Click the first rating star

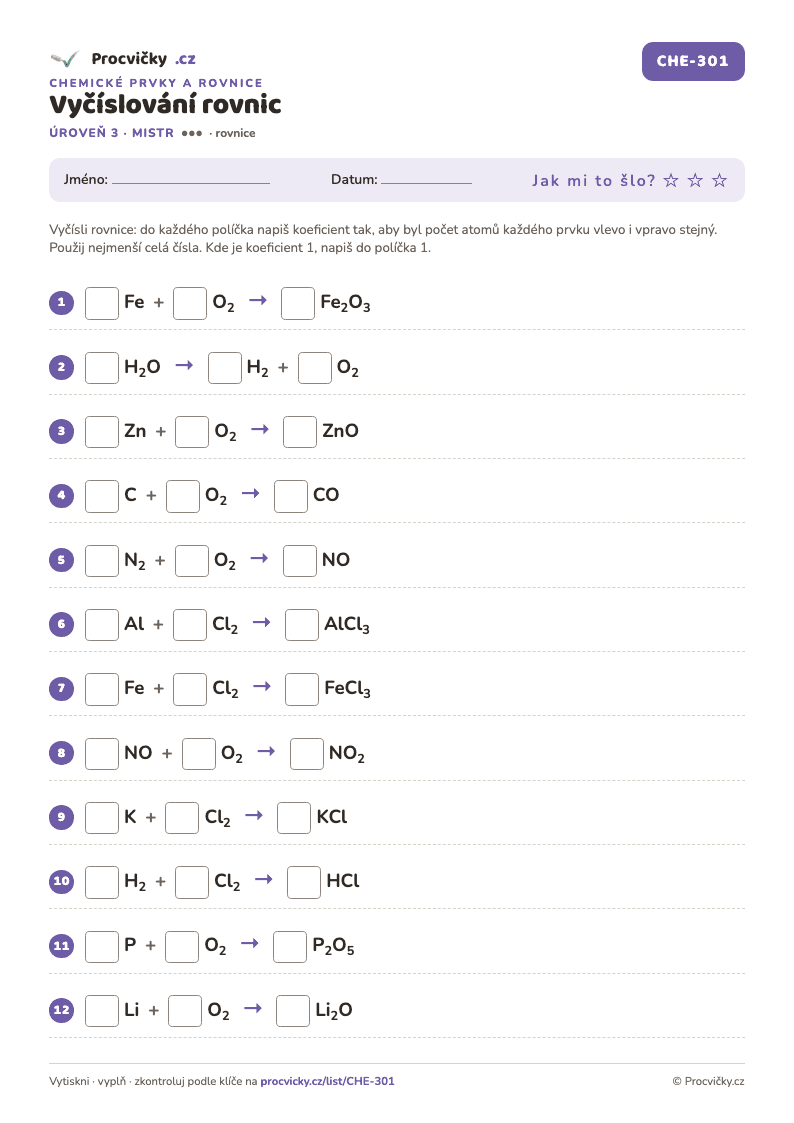coord(671,180)
